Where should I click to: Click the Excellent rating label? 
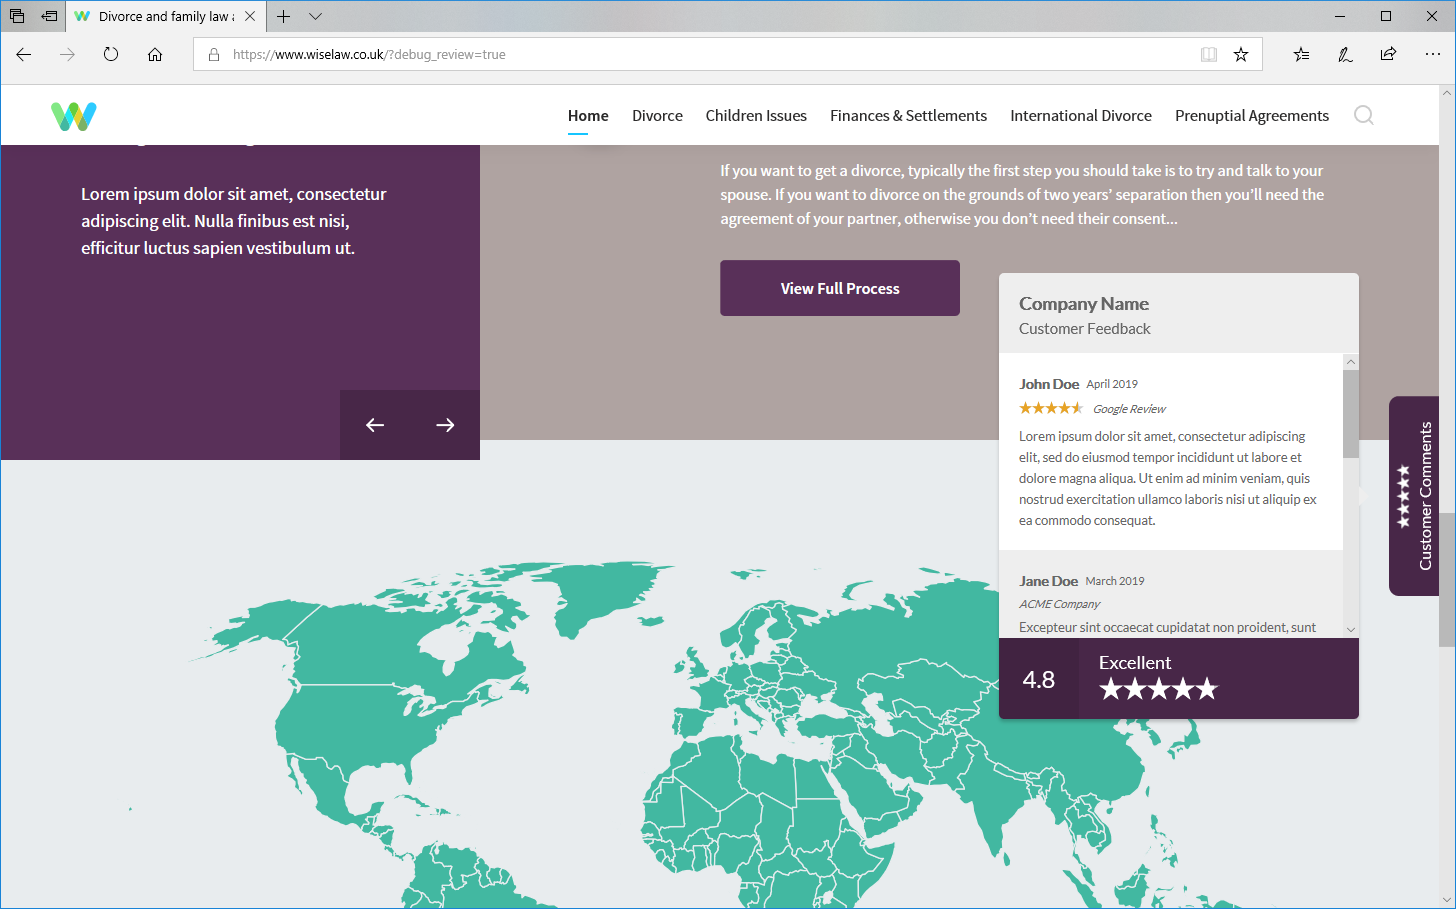1135,662
